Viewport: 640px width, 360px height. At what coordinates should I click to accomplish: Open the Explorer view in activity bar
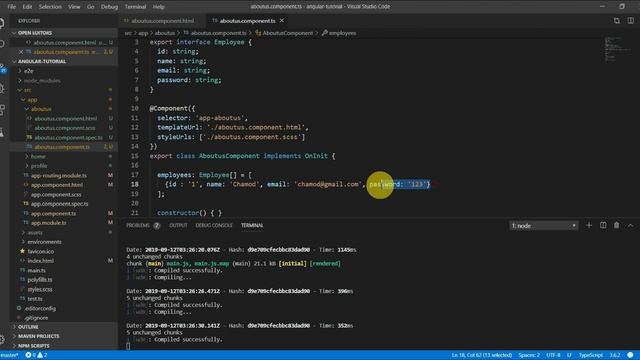tap(2, 23)
